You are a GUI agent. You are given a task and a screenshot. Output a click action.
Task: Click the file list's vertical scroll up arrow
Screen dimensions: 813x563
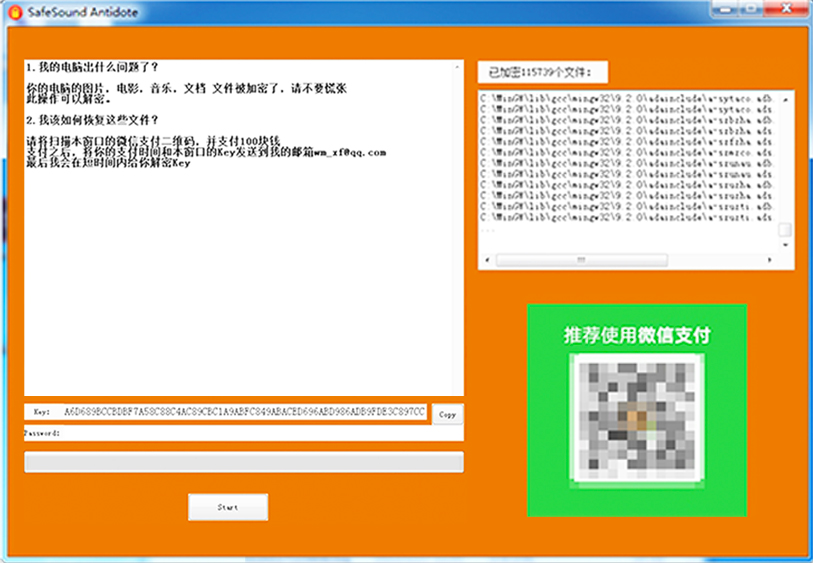pyautogui.click(x=786, y=100)
